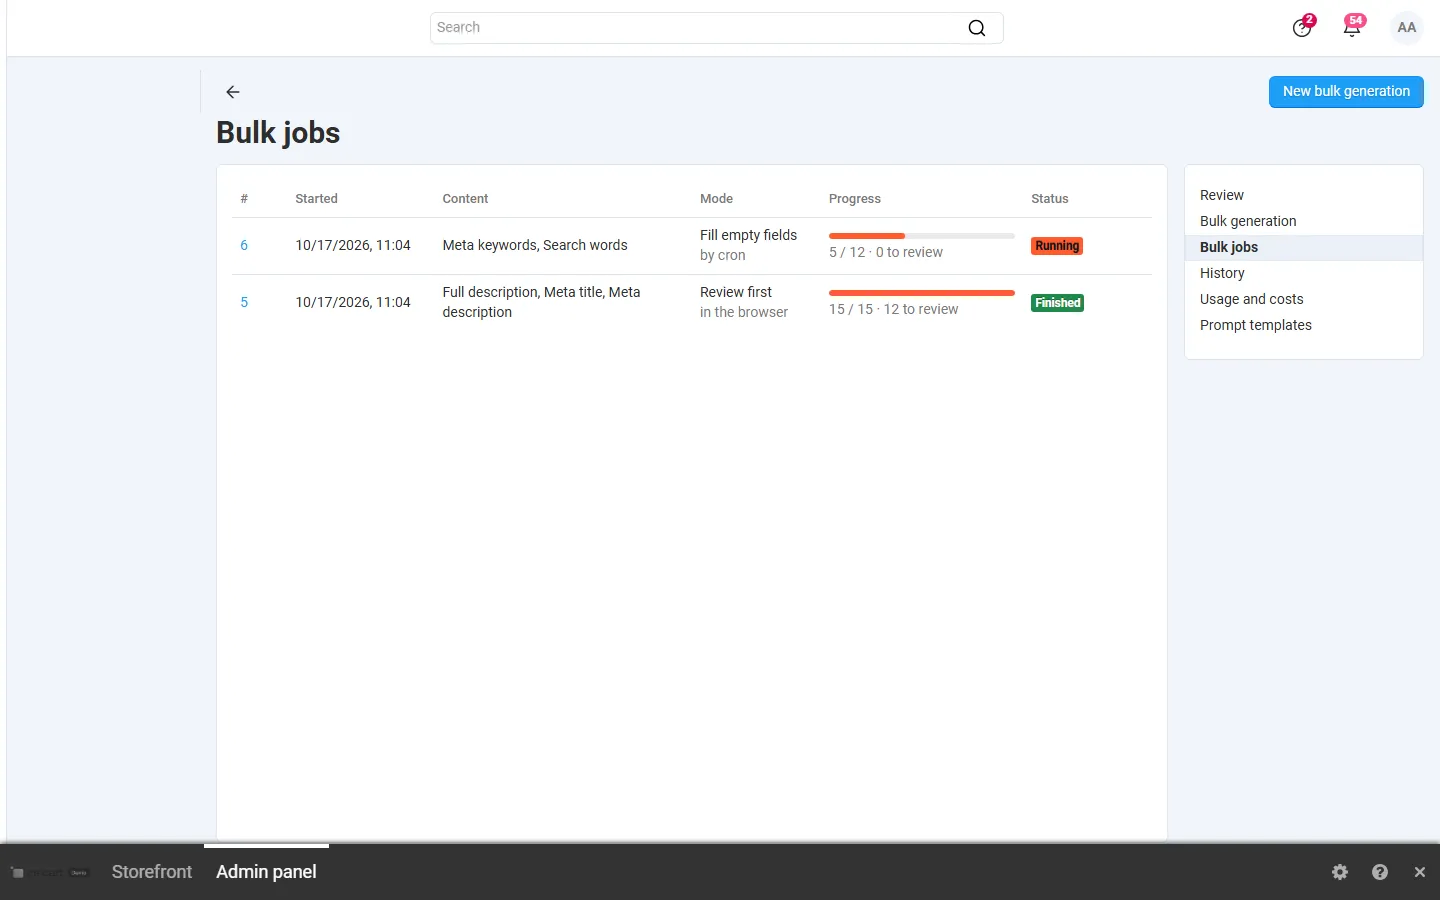Click 'Meta keywords, Search words' content cell
Viewport: 1440px width, 900px height.
[535, 245]
